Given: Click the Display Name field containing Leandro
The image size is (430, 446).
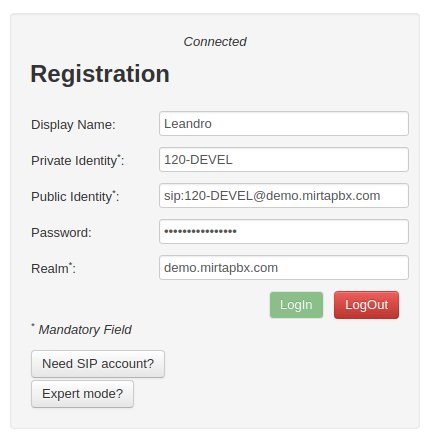Looking at the screenshot, I should [x=284, y=124].
